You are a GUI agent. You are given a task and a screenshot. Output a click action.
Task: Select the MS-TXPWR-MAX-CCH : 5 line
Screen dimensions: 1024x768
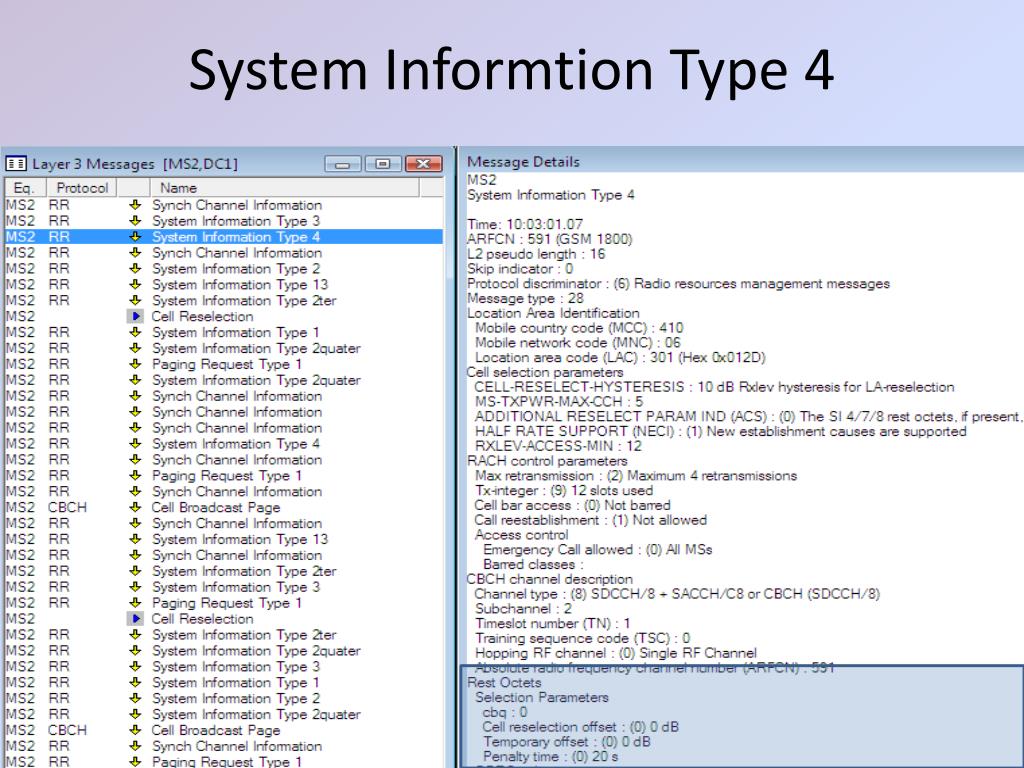pos(559,402)
